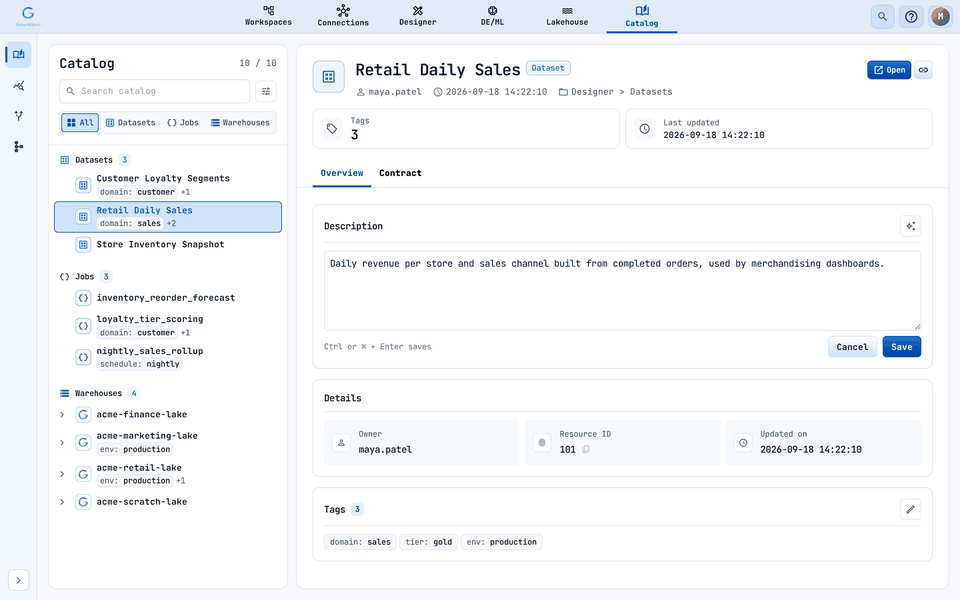Expand the left sidebar with chevron

pos(18,580)
